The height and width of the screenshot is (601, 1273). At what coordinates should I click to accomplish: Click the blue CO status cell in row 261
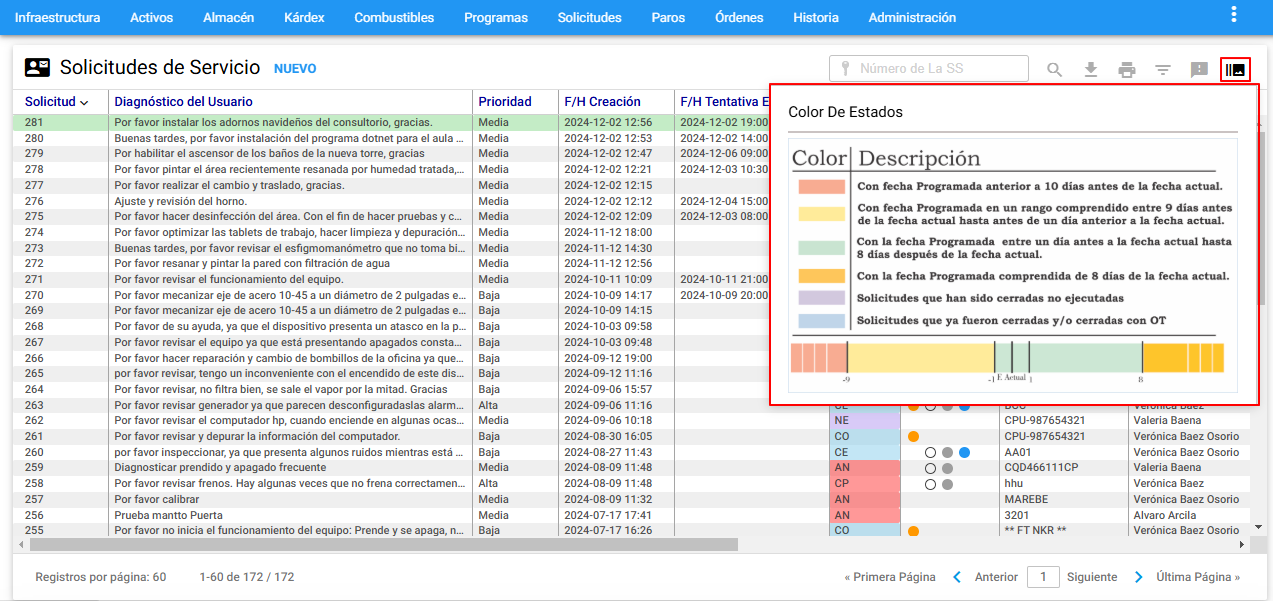pyautogui.click(x=864, y=437)
